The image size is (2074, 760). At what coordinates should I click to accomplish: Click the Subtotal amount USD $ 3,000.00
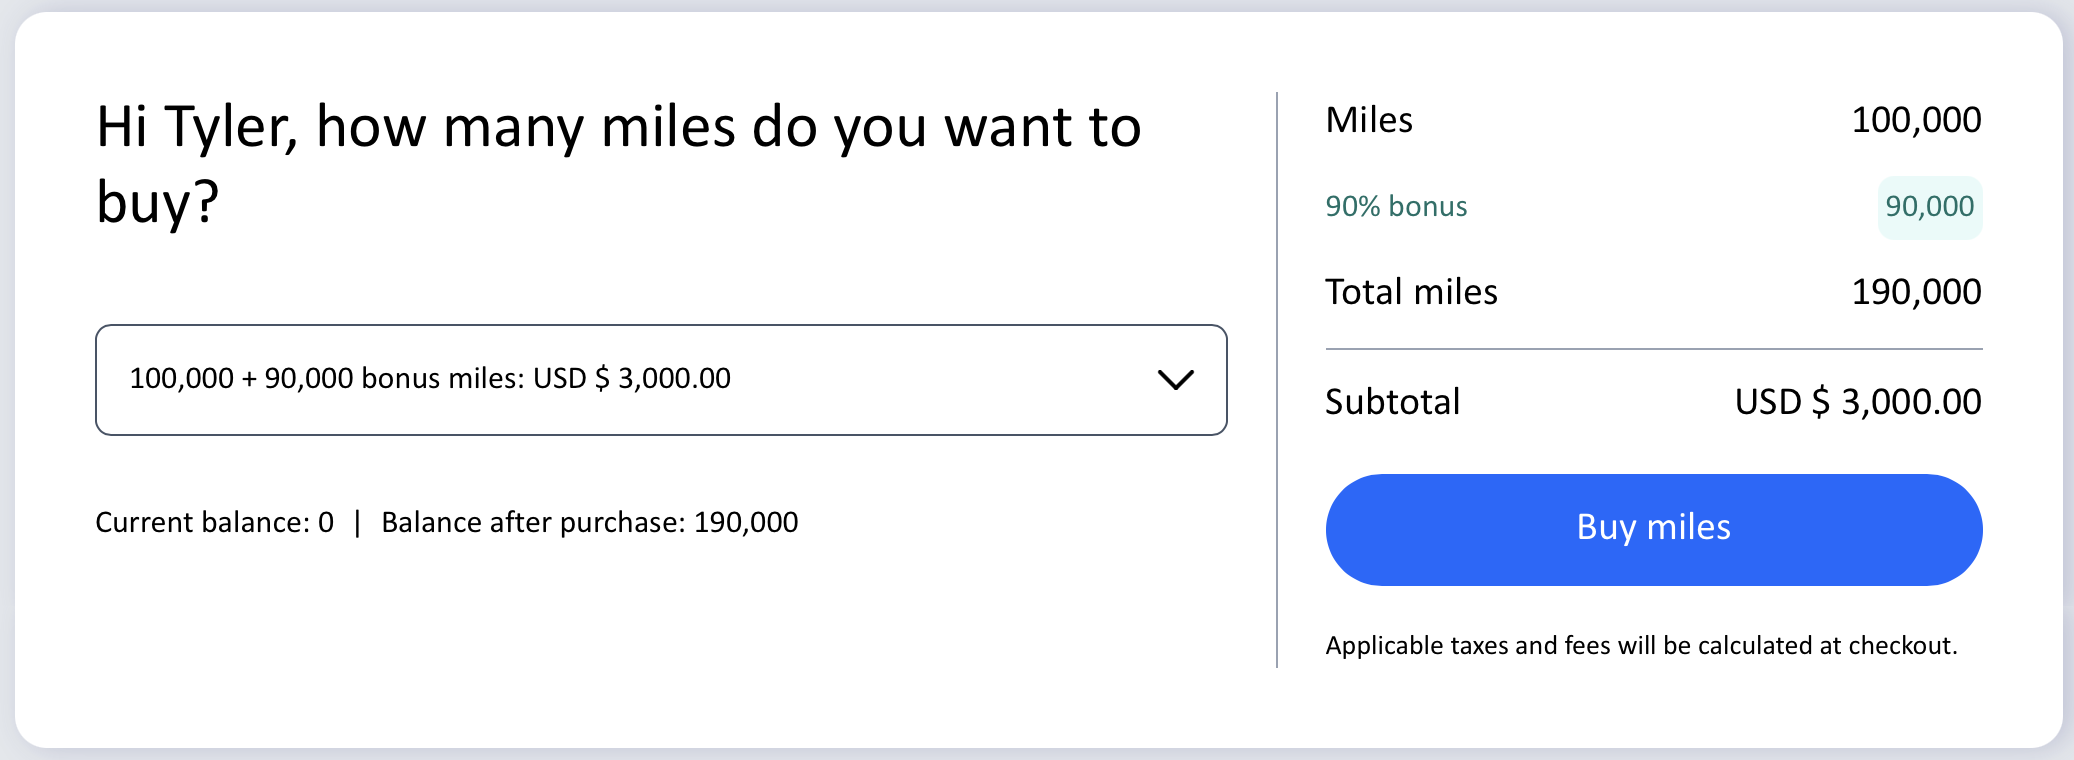point(1856,402)
